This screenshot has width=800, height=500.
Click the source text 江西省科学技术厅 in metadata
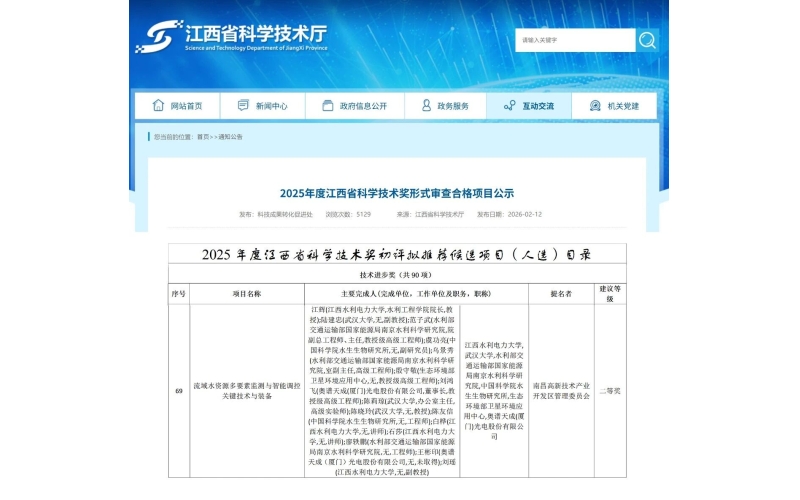click(x=439, y=214)
